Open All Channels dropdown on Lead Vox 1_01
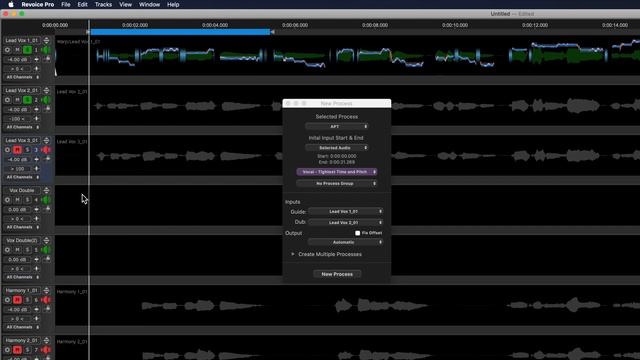Image resolution: width=640 pixels, height=360 pixels. click(22, 77)
